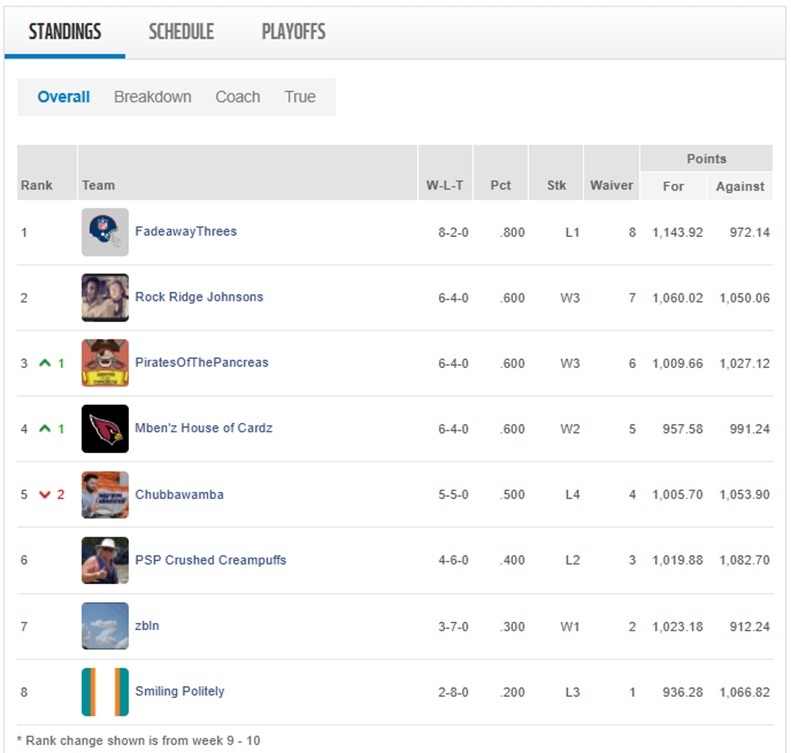Screen dimensions: 791x753
Task: Click the red down arrow by Chubbawamba
Action: pos(45,495)
